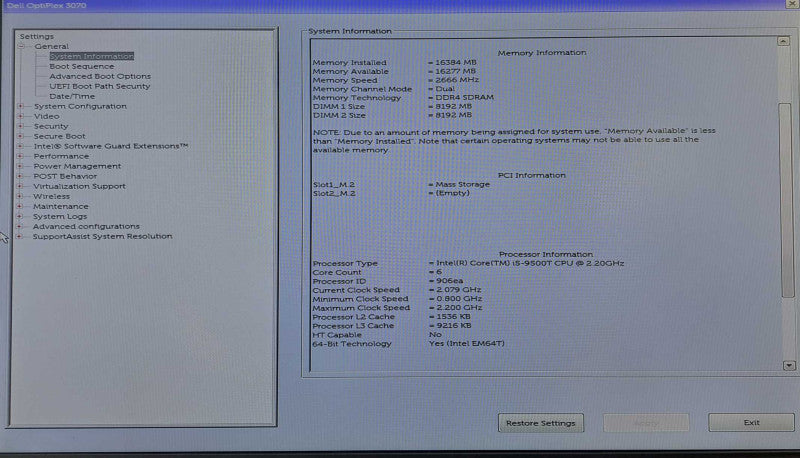800x458 pixels.
Task: Select the General category label
Action: (52, 46)
